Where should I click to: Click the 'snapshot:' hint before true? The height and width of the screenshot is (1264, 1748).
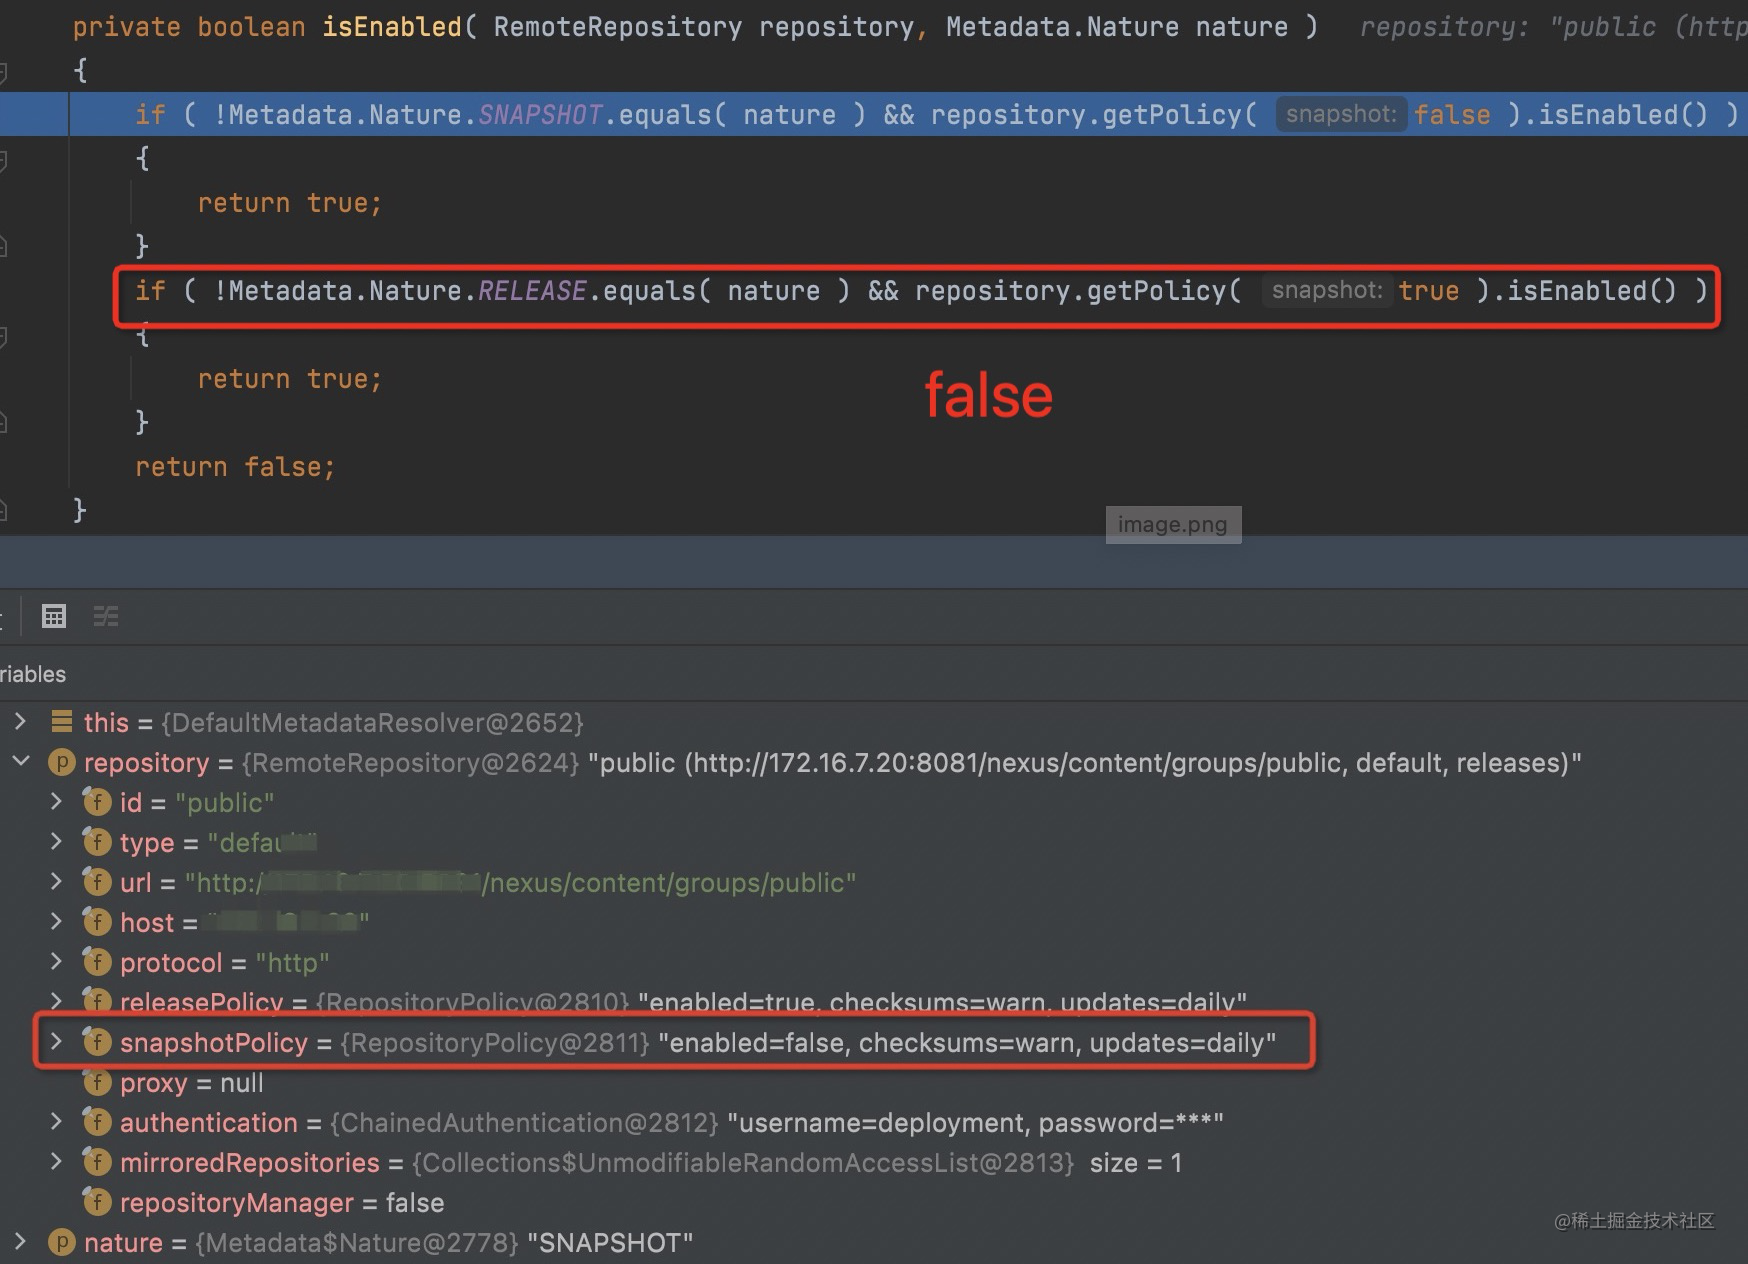pos(1327,290)
